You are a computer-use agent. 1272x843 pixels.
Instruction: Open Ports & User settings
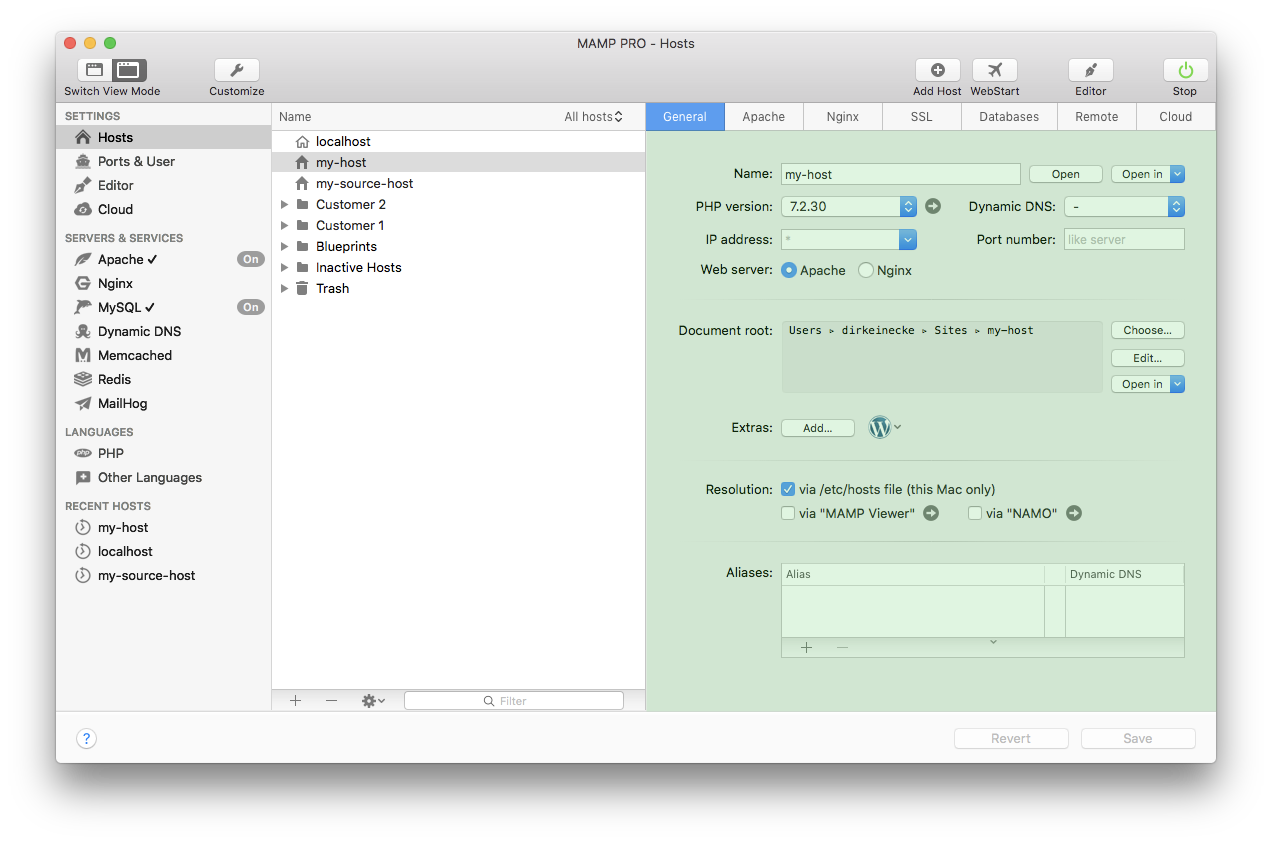coord(164,161)
